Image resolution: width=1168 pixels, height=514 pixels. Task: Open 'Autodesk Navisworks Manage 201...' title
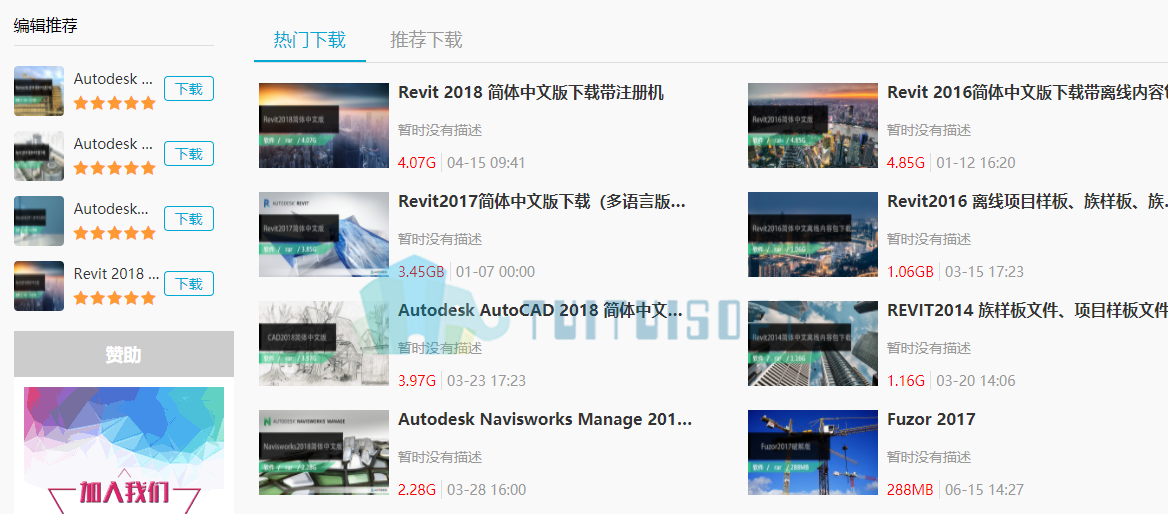point(545,419)
